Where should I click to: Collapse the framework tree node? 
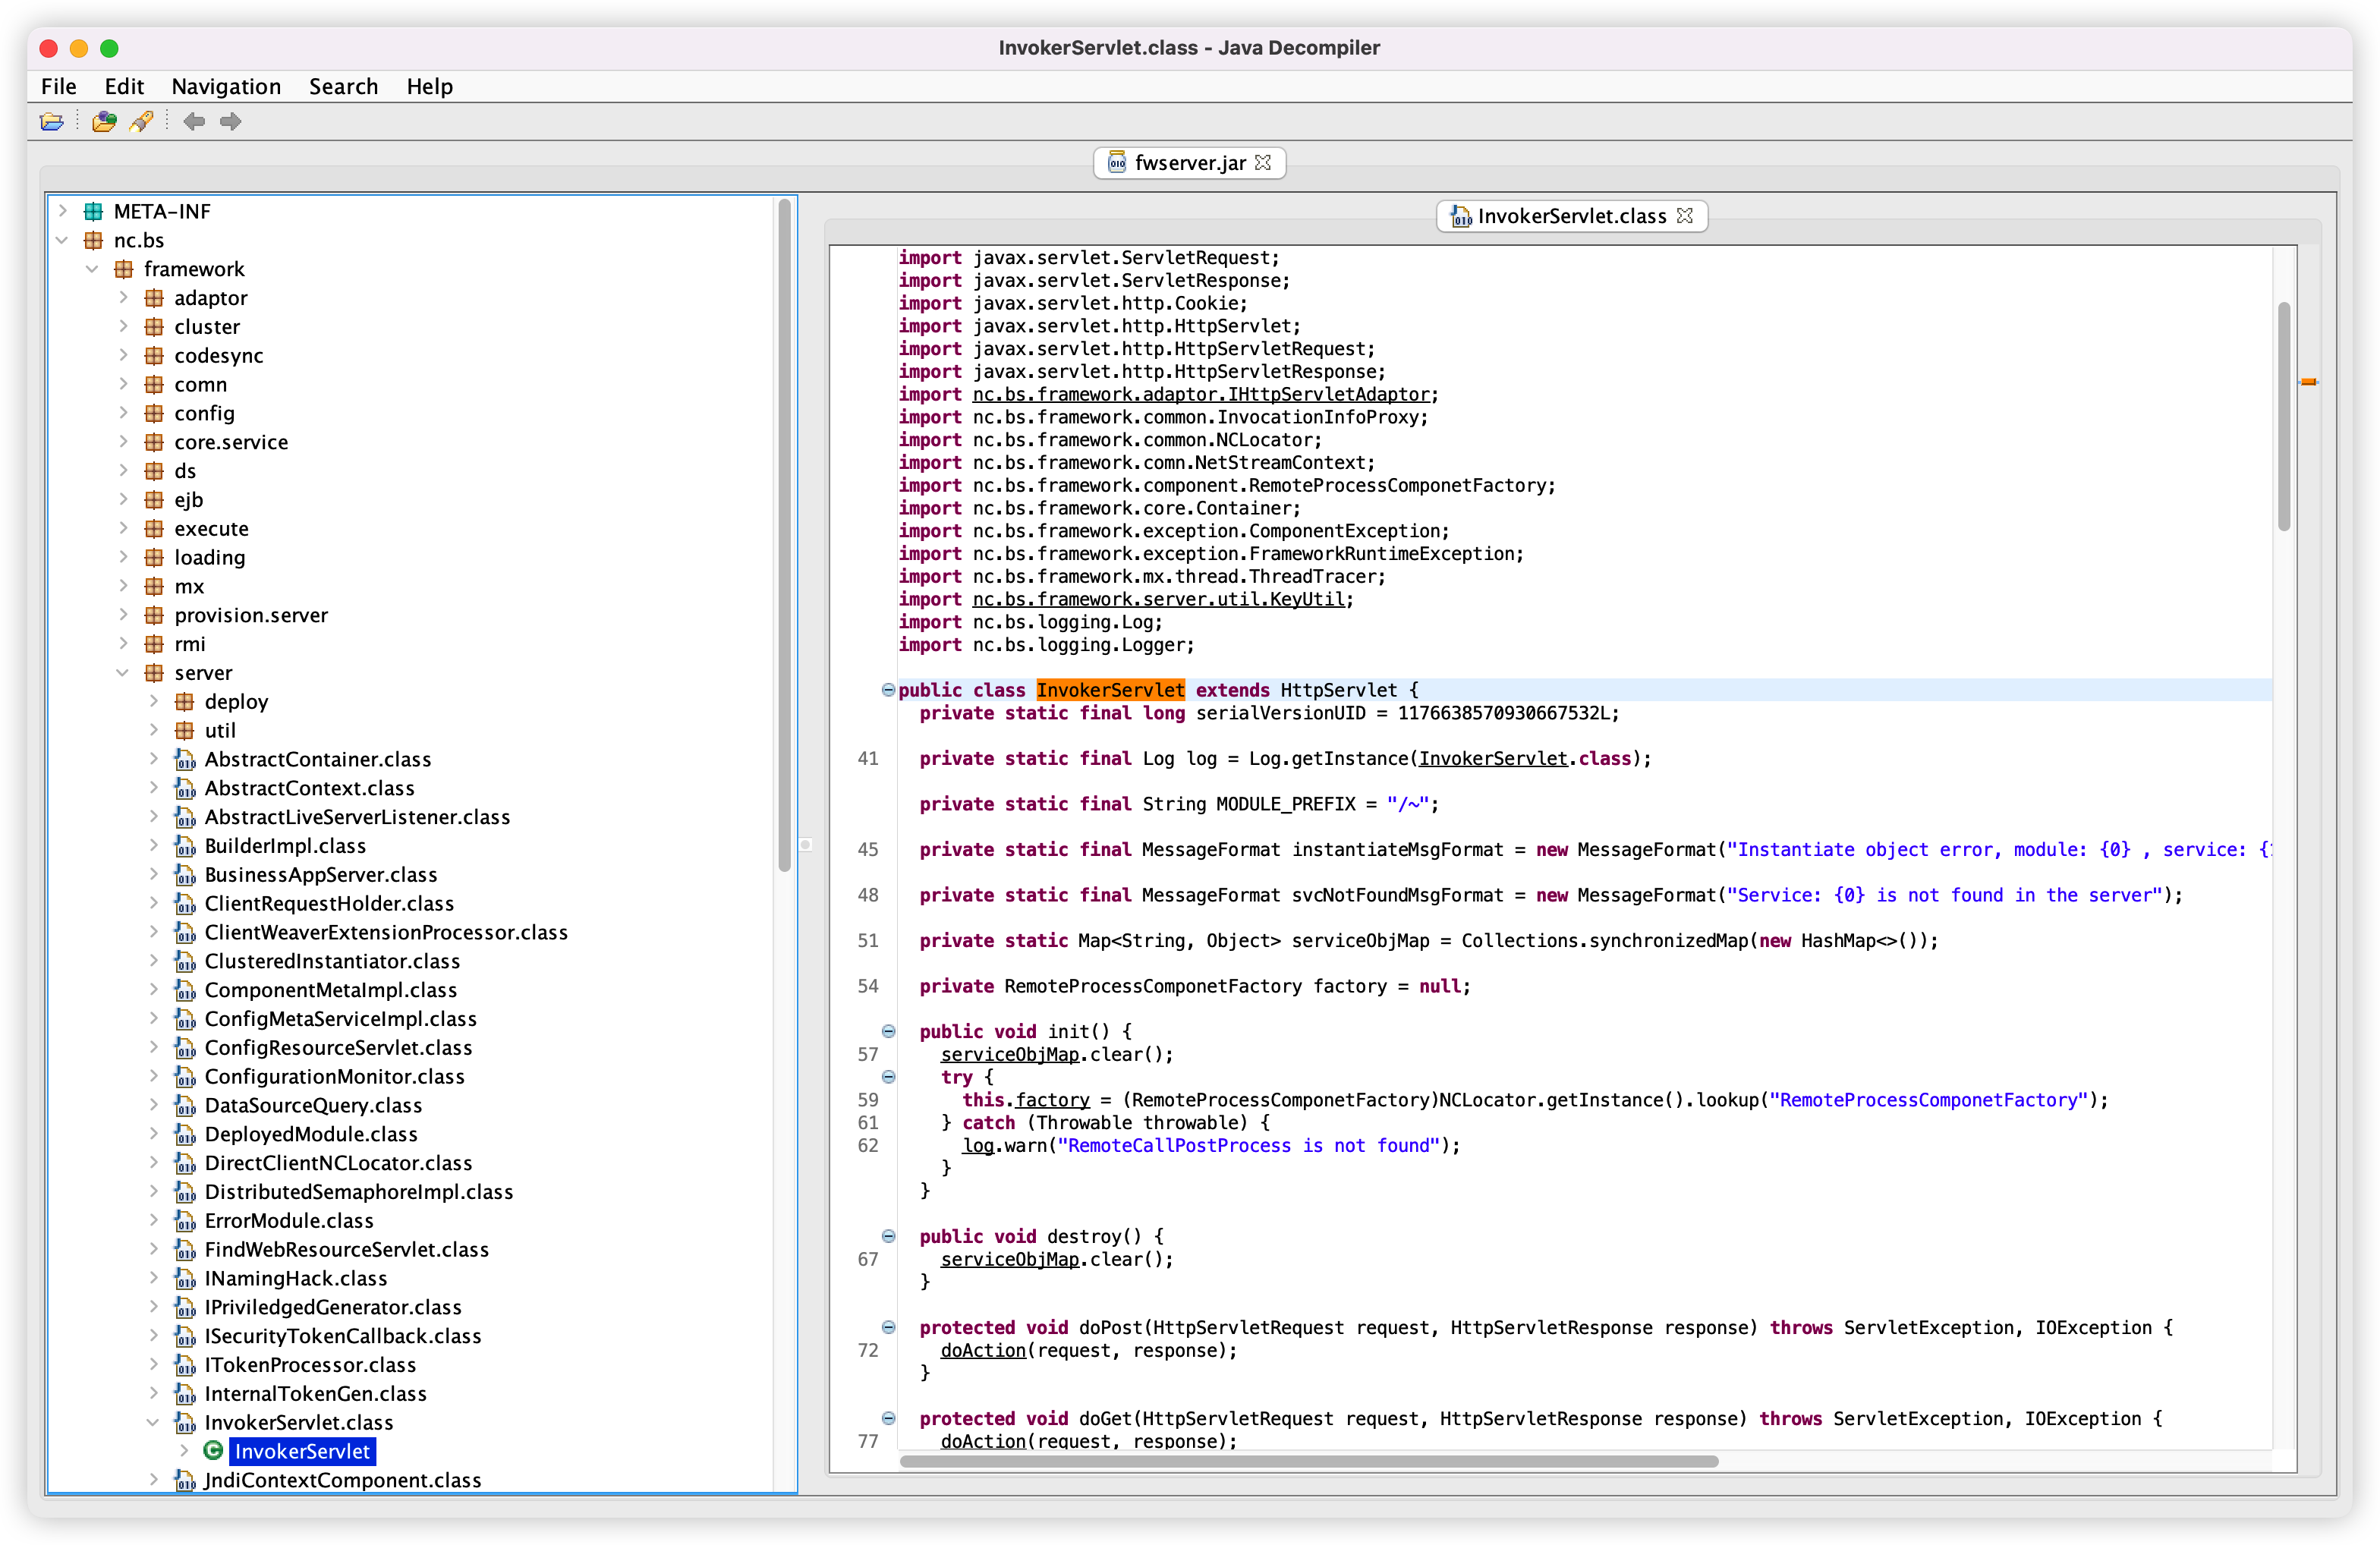[x=93, y=269]
